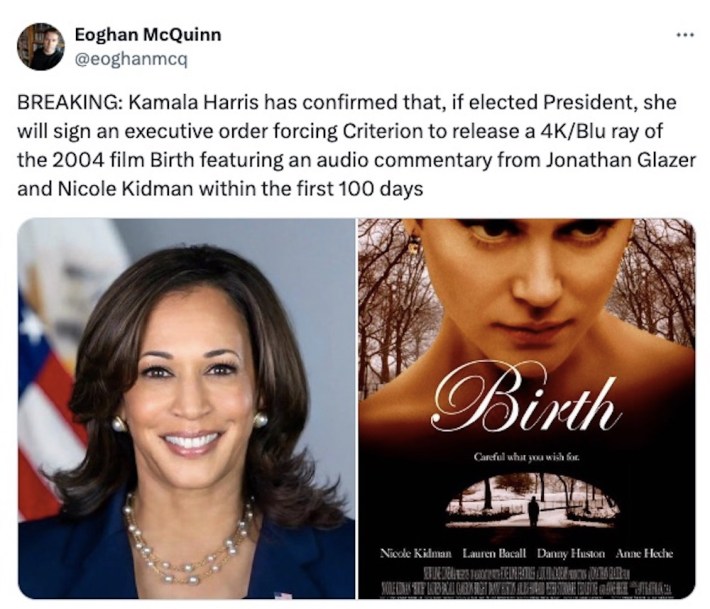Open Eoghan McQuinn's profile avatar
The image size is (710, 609).
[40, 46]
